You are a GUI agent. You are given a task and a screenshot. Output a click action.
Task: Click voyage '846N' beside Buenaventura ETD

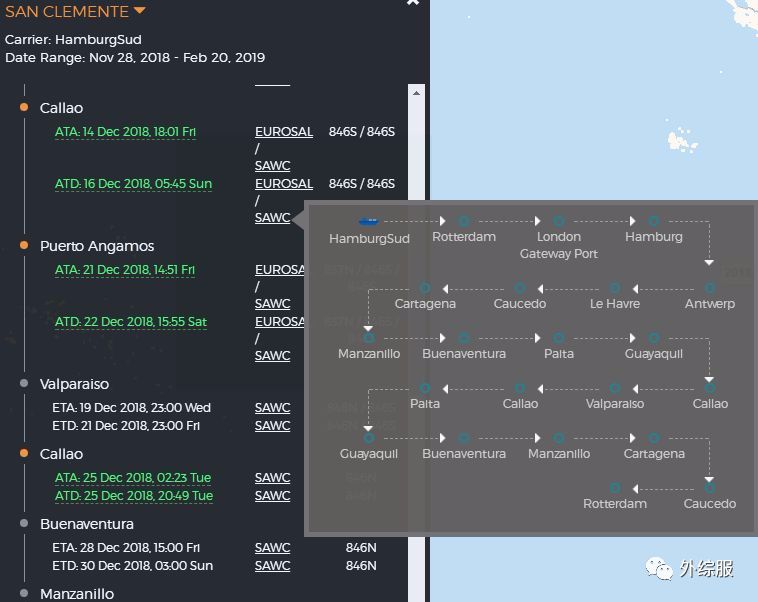361,566
